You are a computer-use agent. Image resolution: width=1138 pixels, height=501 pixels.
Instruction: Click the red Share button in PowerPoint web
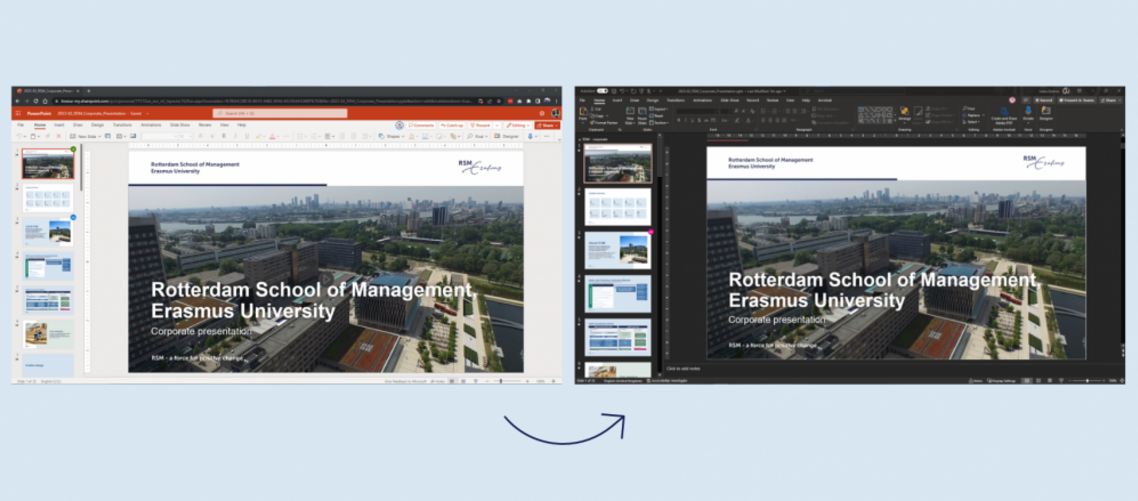[x=547, y=126]
